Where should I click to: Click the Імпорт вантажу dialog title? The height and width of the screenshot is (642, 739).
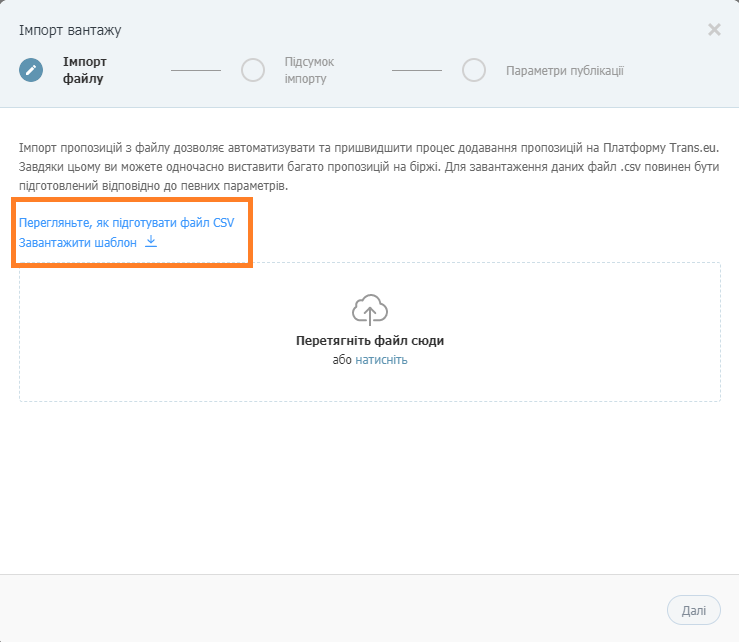coord(70,30)
